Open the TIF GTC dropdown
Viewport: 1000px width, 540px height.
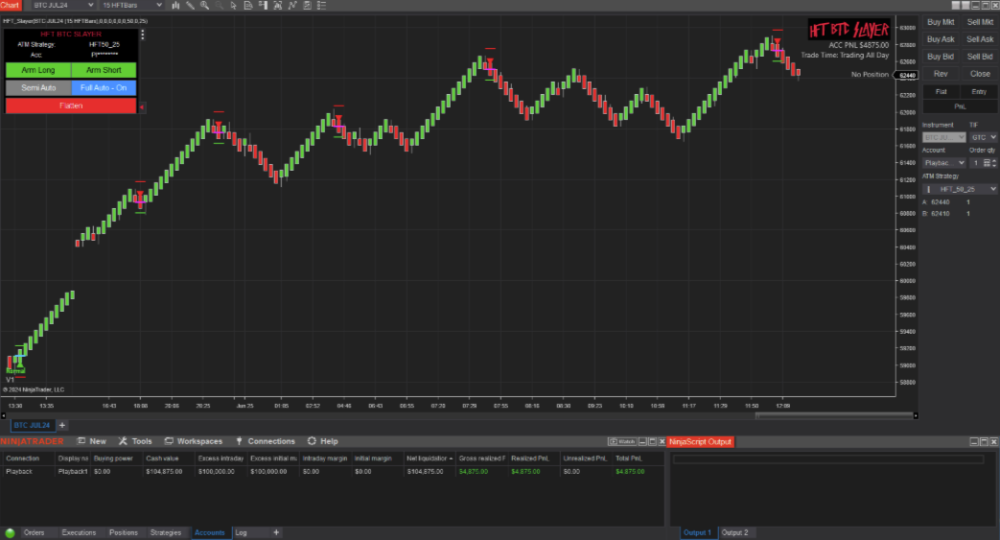coord(983,138)
